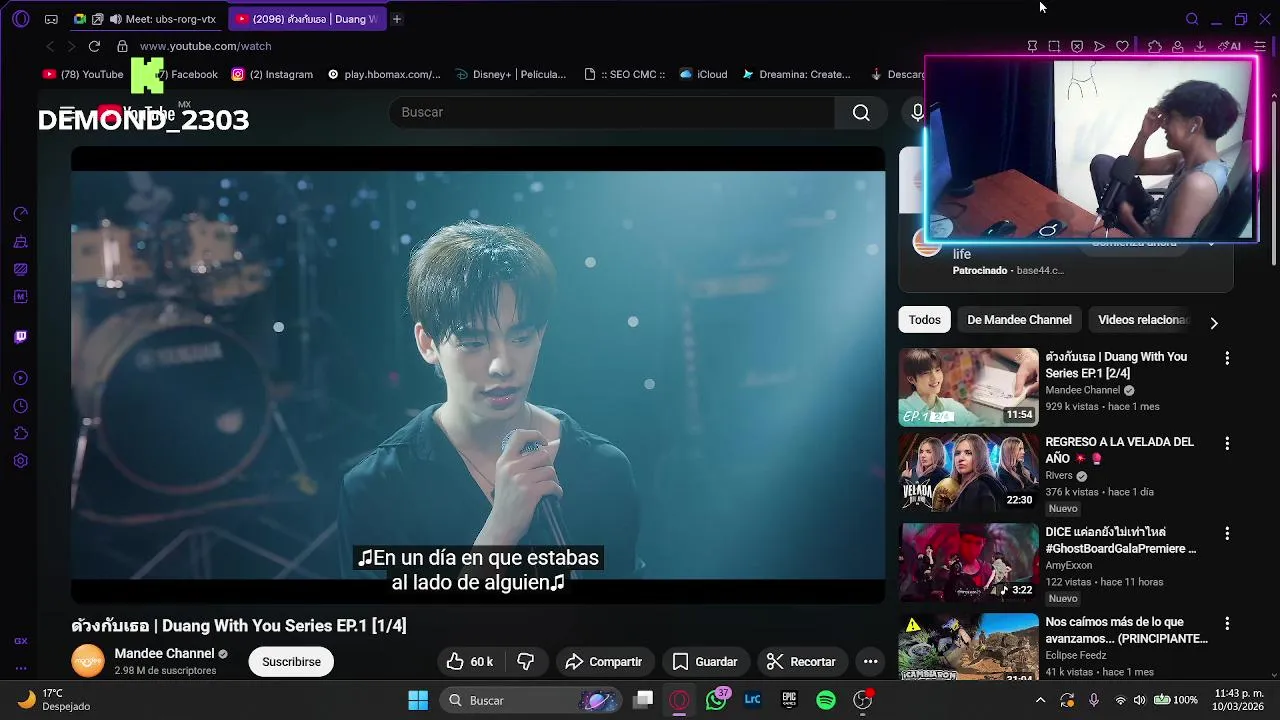
Task: Click the pin icon in address toolbar
Action: click(1032, 46)
